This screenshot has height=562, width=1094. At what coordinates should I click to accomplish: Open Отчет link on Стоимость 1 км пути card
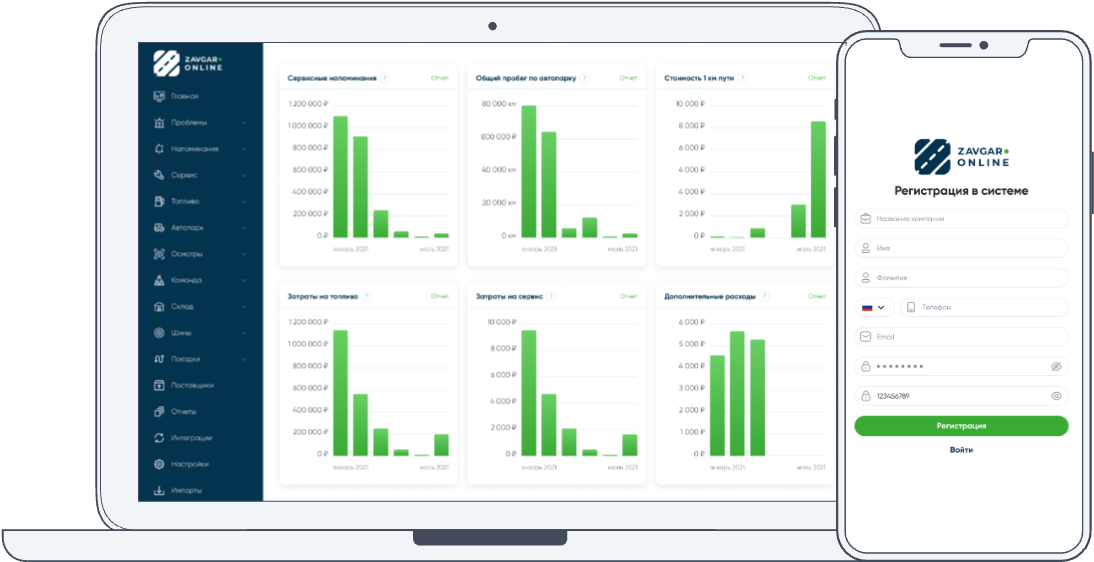tap(816, 78)
